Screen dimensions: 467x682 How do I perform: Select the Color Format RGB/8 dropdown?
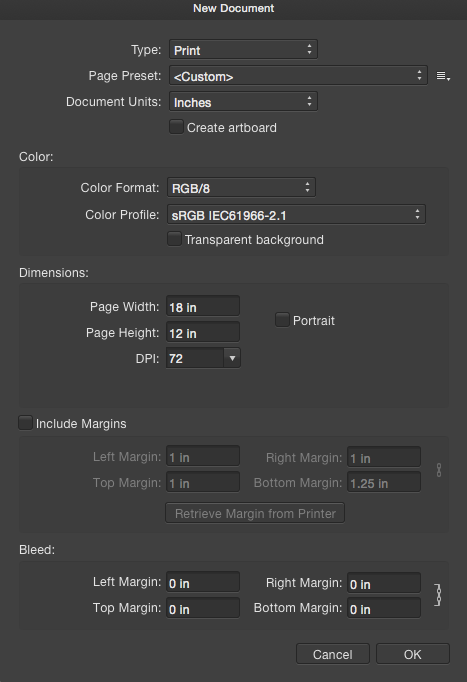241,188
